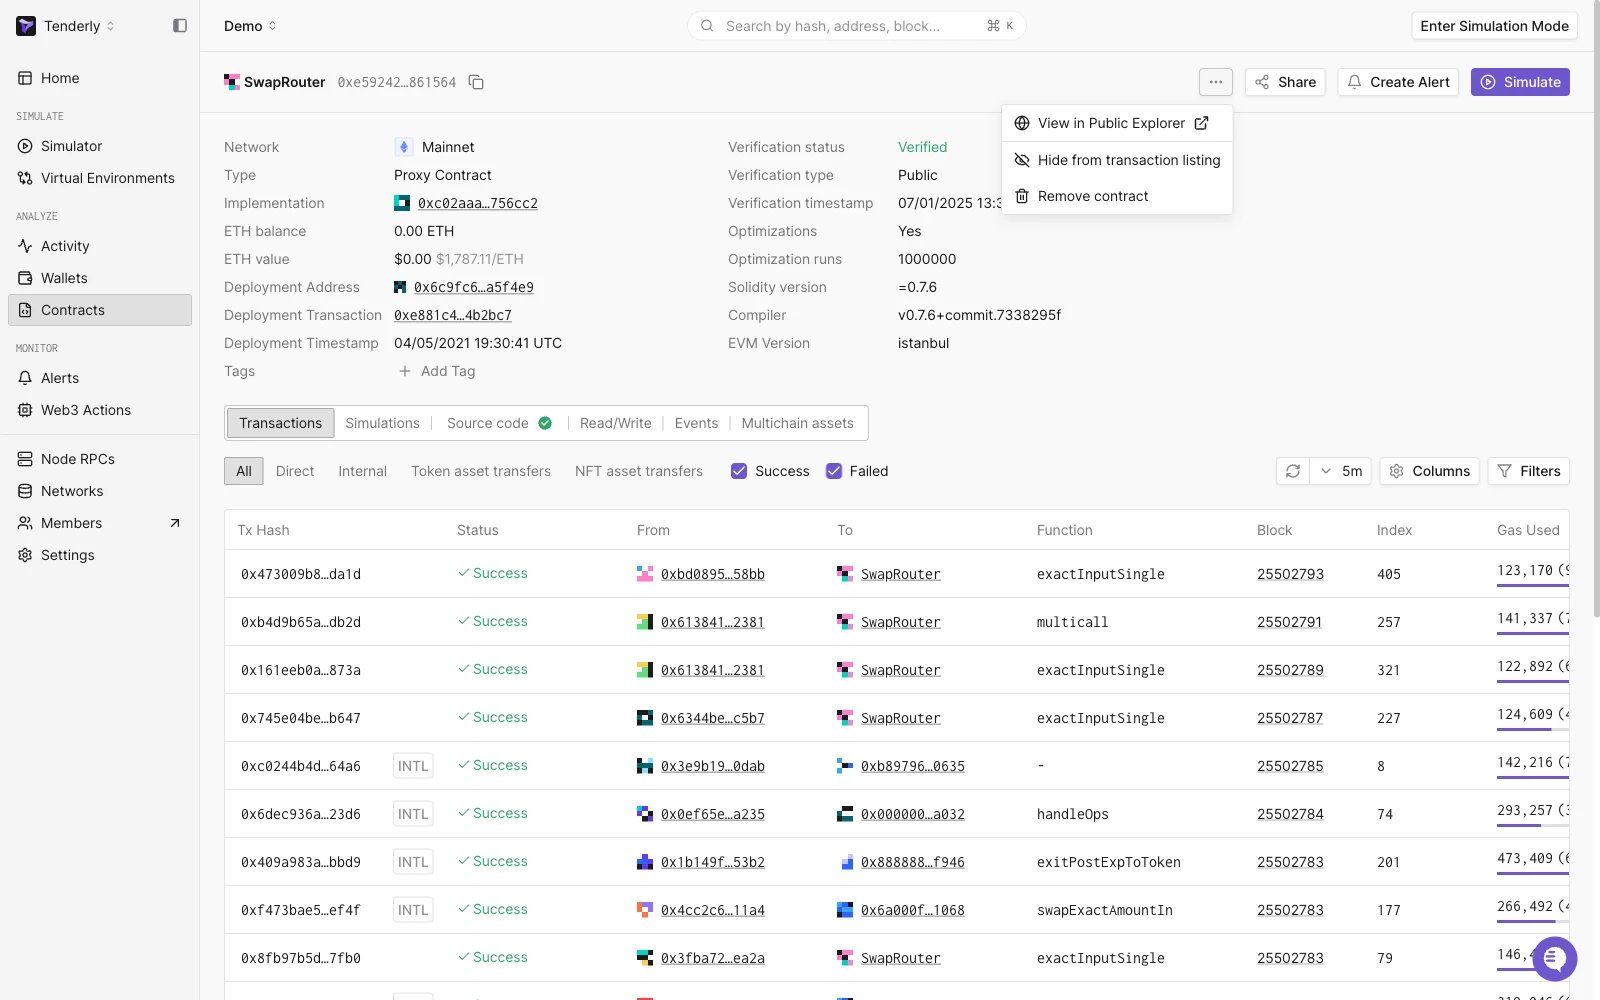
Task: Select the All transactions filter
Action: 244,471
